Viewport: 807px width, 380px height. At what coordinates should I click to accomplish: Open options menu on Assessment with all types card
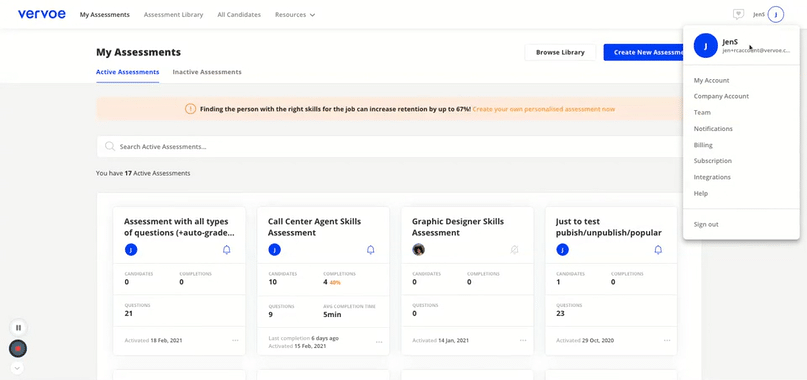235,340
